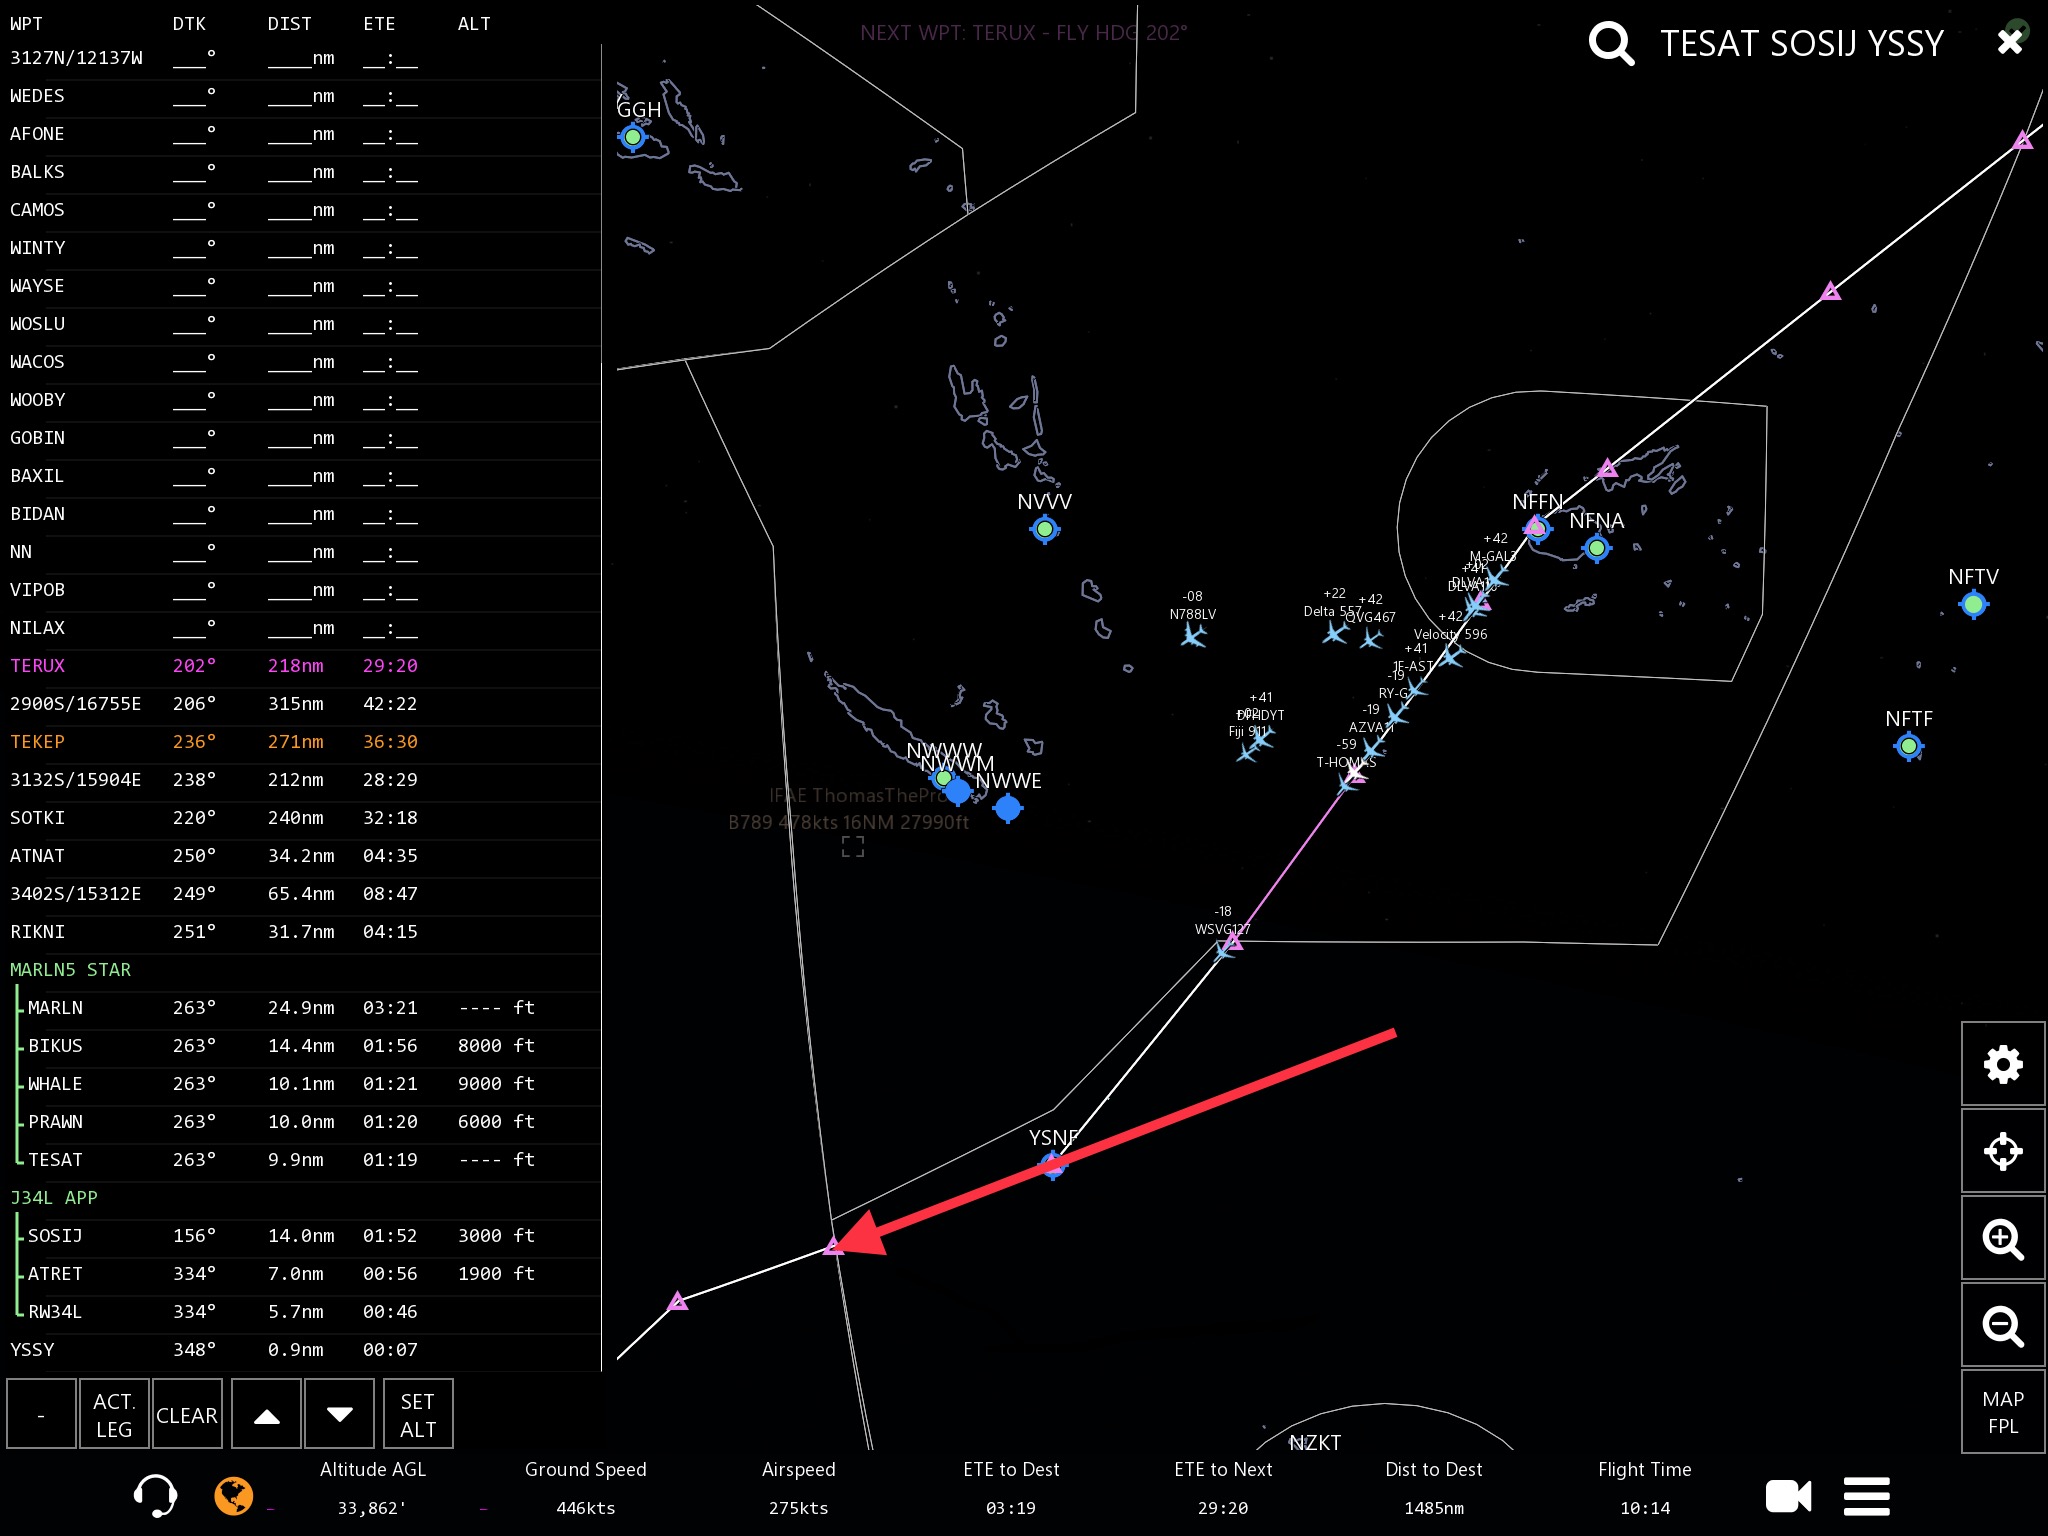Screen dimensions: 2048x1536
Task: Open ATC headset icon
Action: coord(155,1496)
